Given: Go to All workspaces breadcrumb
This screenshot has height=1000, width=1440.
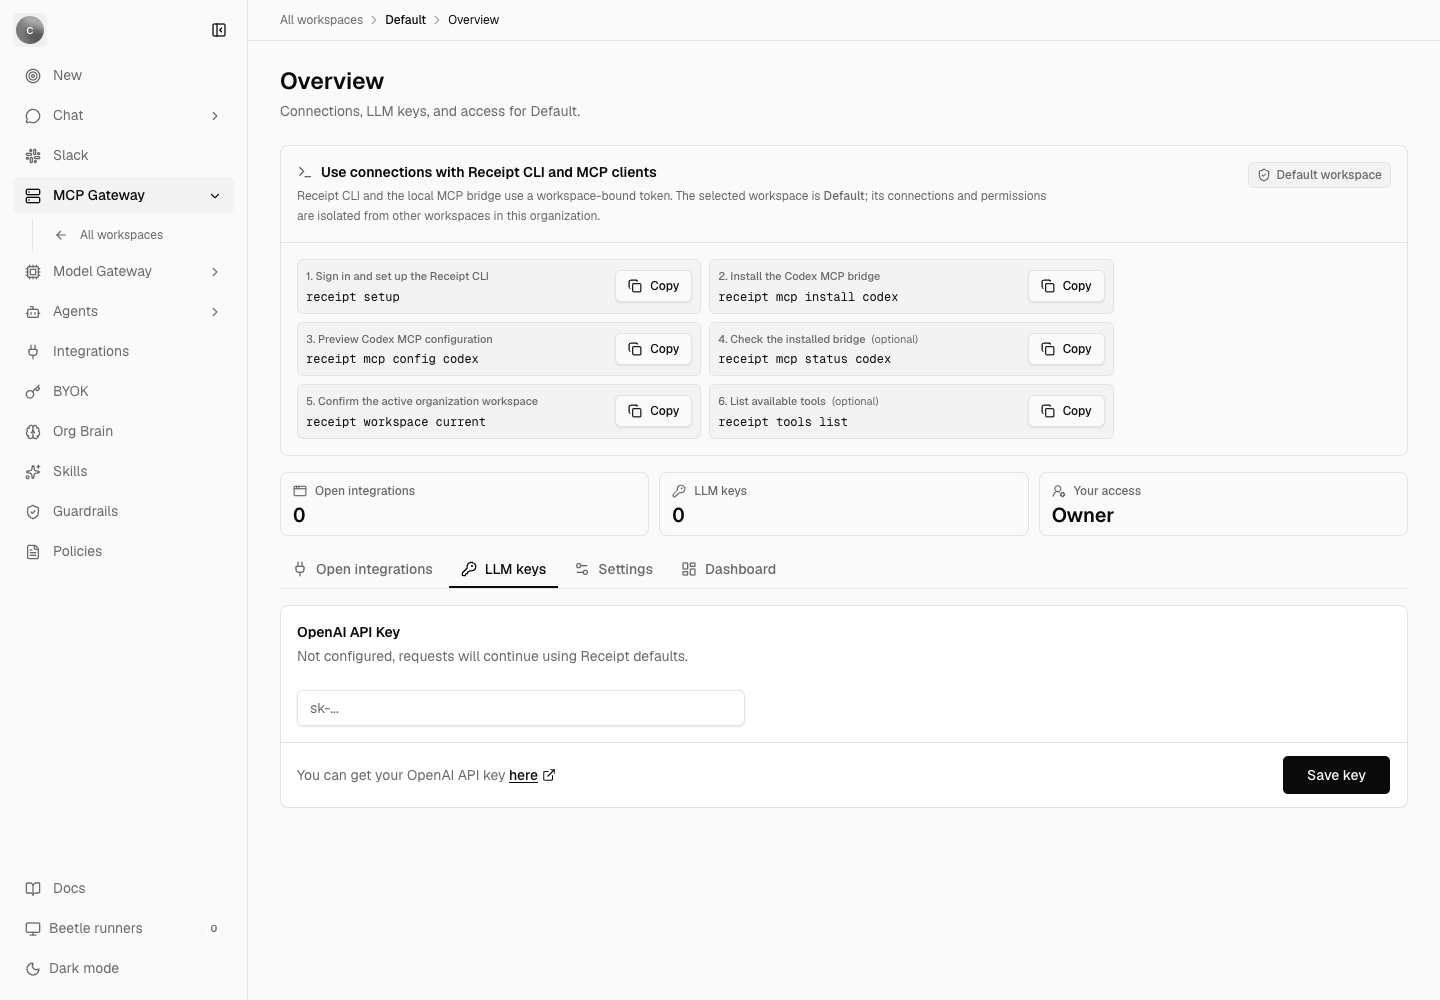Looking at the screenshot, I should (321, 20).
